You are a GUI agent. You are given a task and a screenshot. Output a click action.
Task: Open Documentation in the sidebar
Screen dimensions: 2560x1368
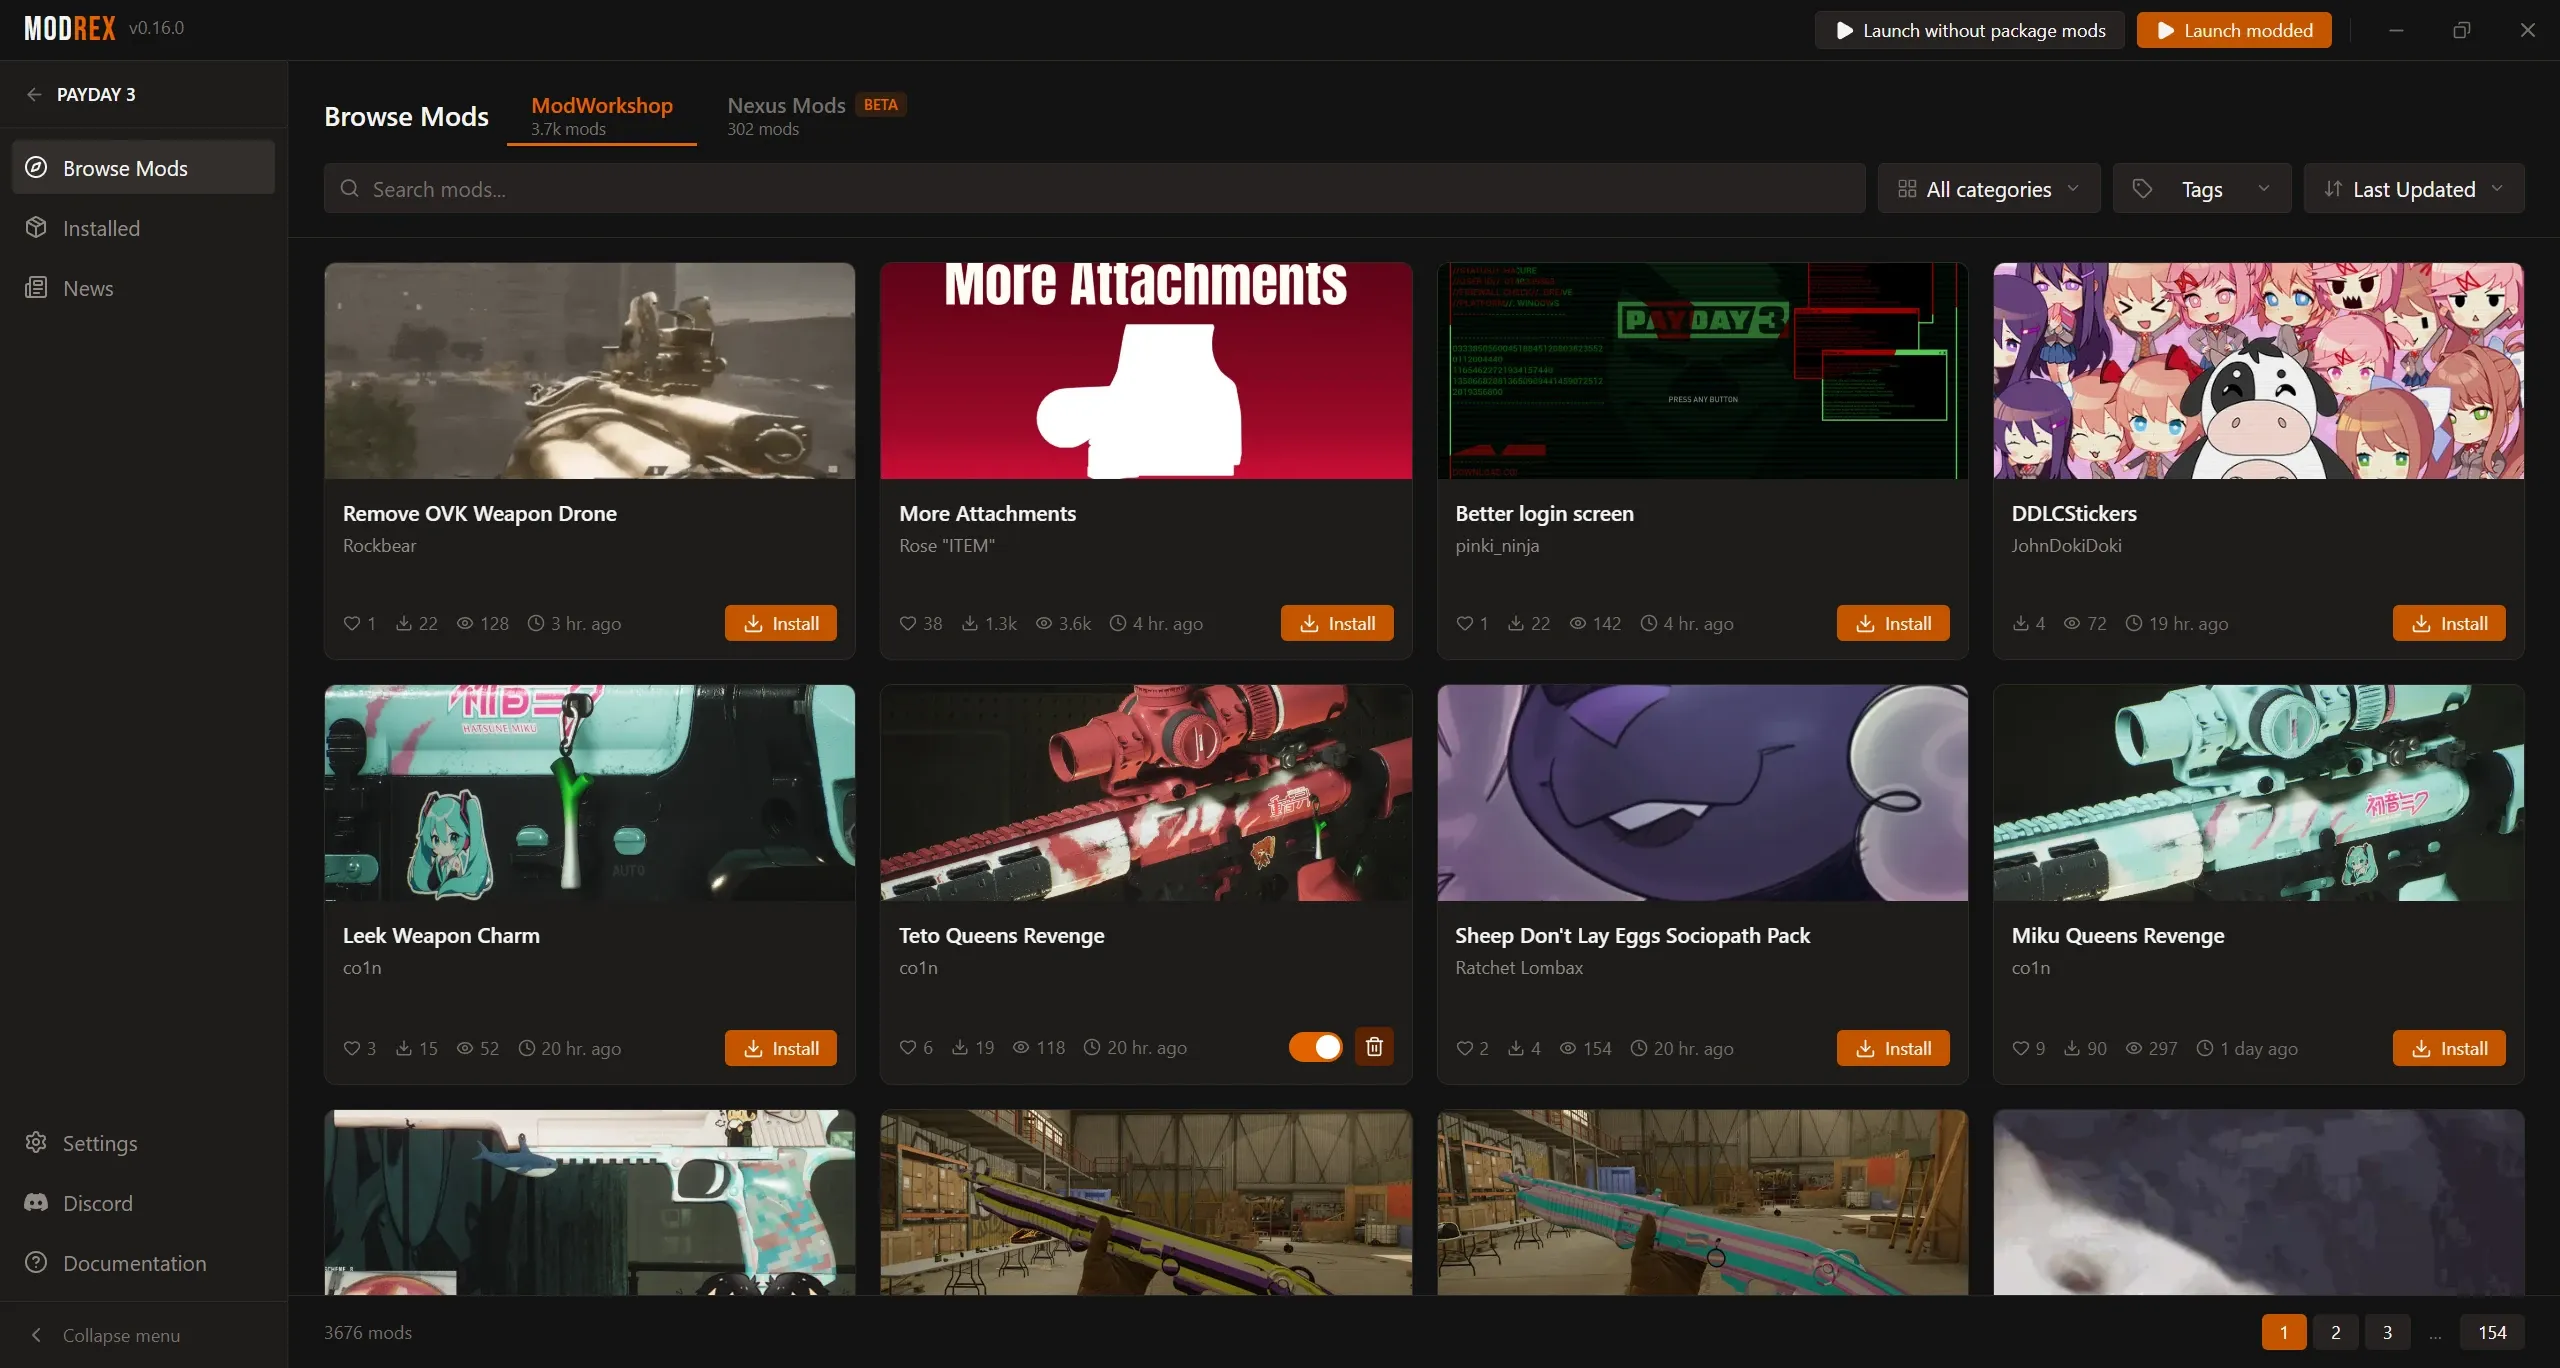[143, 1263]
